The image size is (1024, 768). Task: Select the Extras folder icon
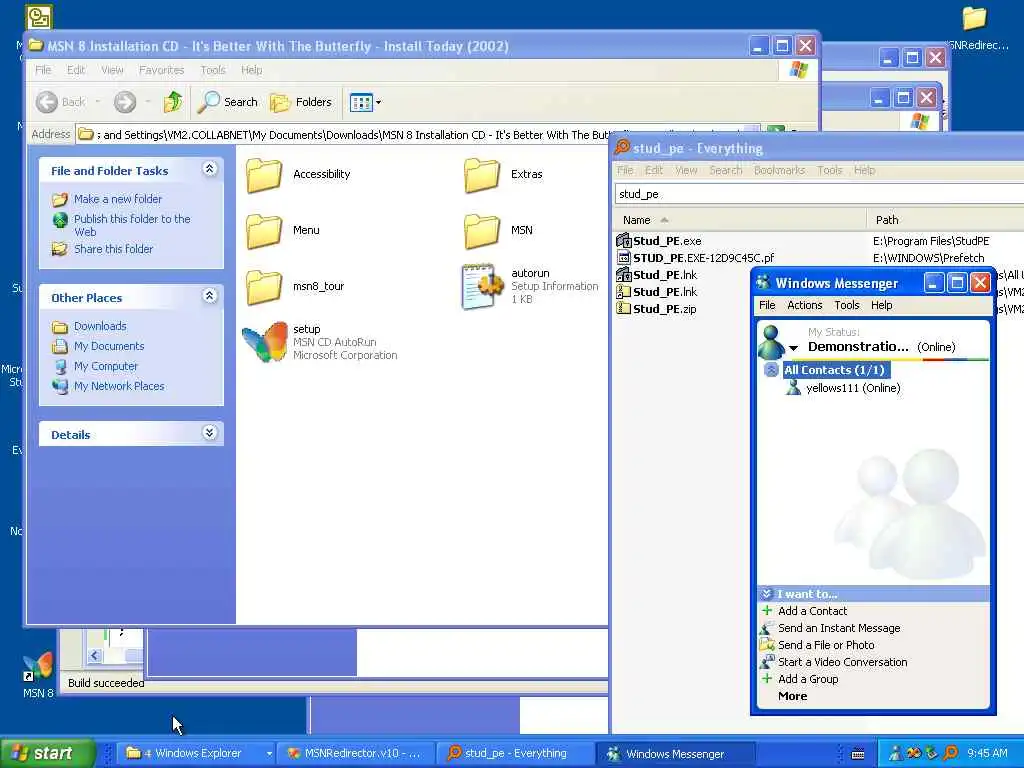(482, 175)
